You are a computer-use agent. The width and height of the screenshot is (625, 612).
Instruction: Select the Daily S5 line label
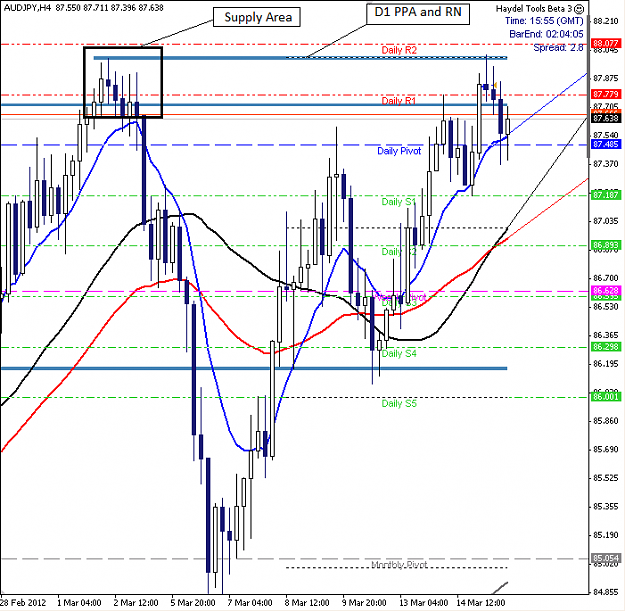tap(399, 404)
